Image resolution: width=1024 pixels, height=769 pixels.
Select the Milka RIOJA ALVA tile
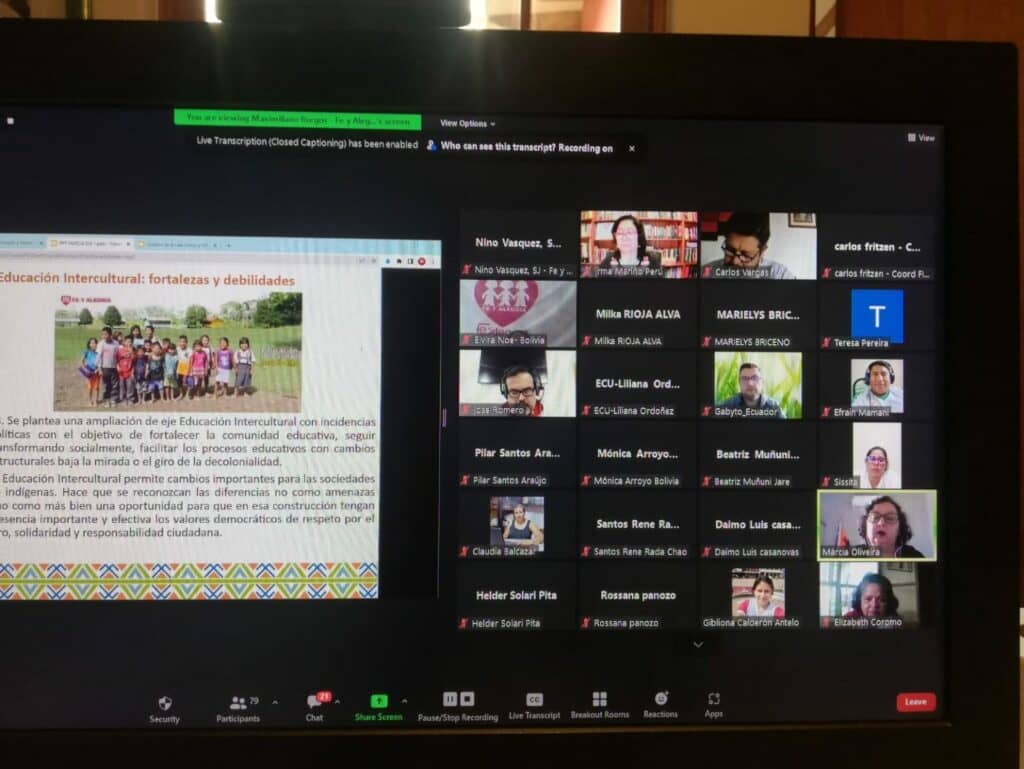(638, 315)
